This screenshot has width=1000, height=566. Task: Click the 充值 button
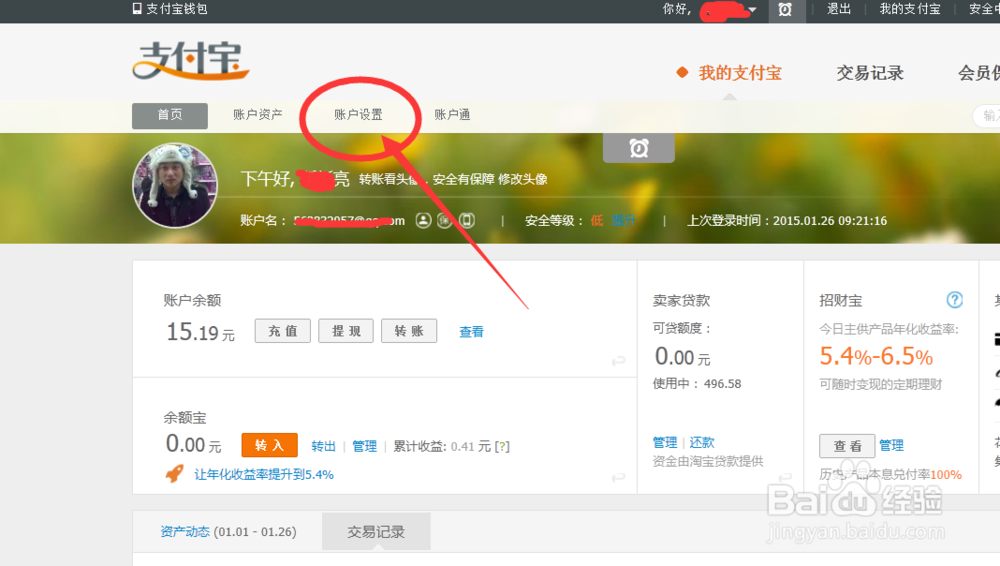click(283, 331)
